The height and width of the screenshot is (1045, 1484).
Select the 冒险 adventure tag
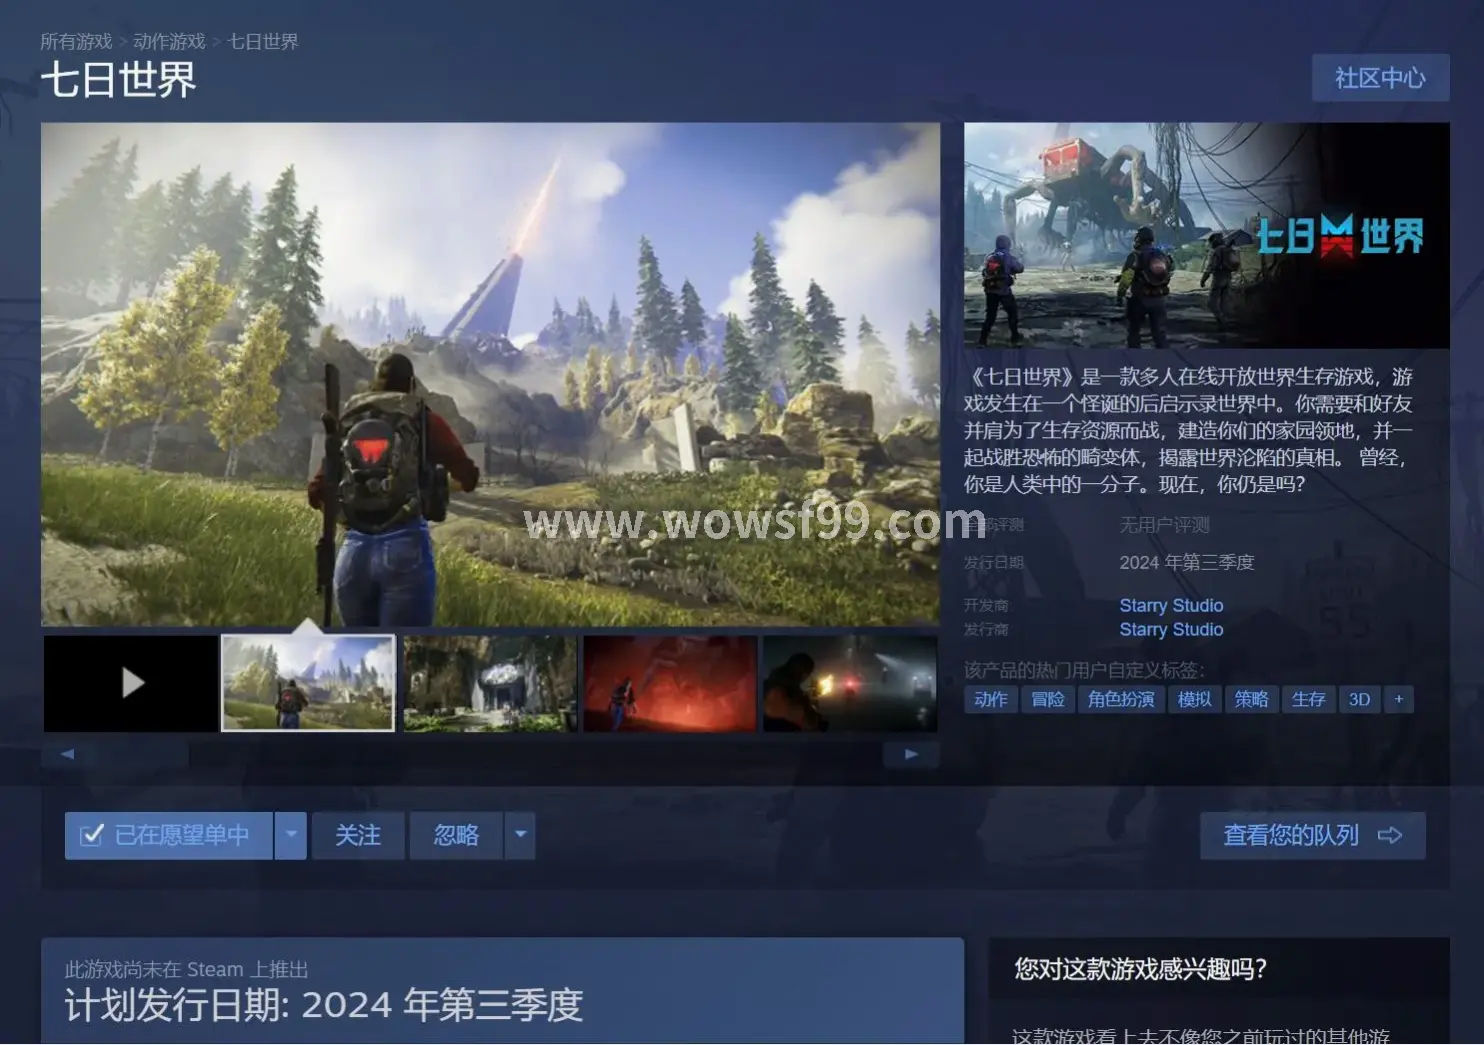point(1046,699)
